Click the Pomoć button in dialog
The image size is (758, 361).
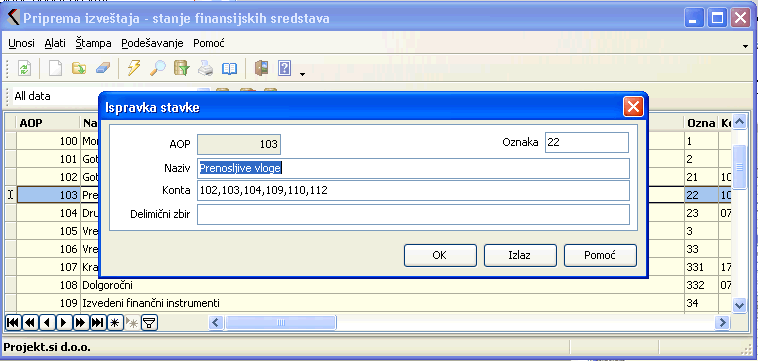click(x=600, y=255)
